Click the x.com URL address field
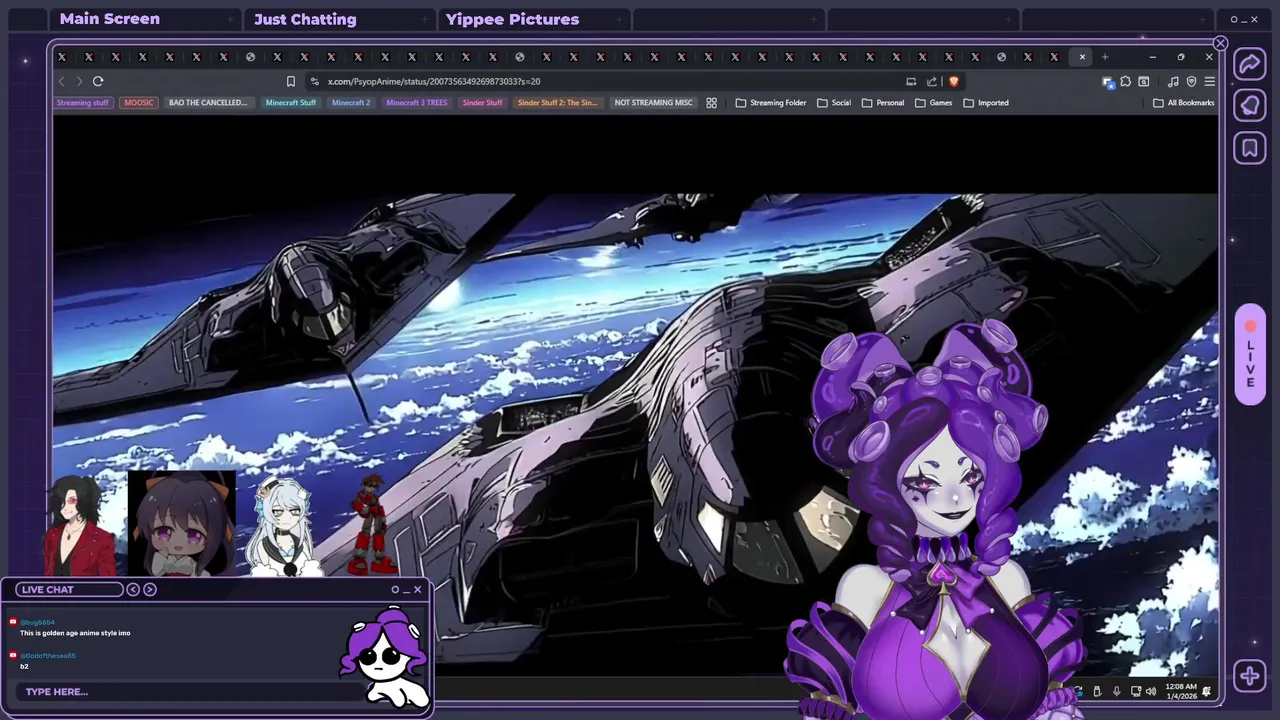The width and height of the screenshot is (1280, 720). (x=434, y=81)
